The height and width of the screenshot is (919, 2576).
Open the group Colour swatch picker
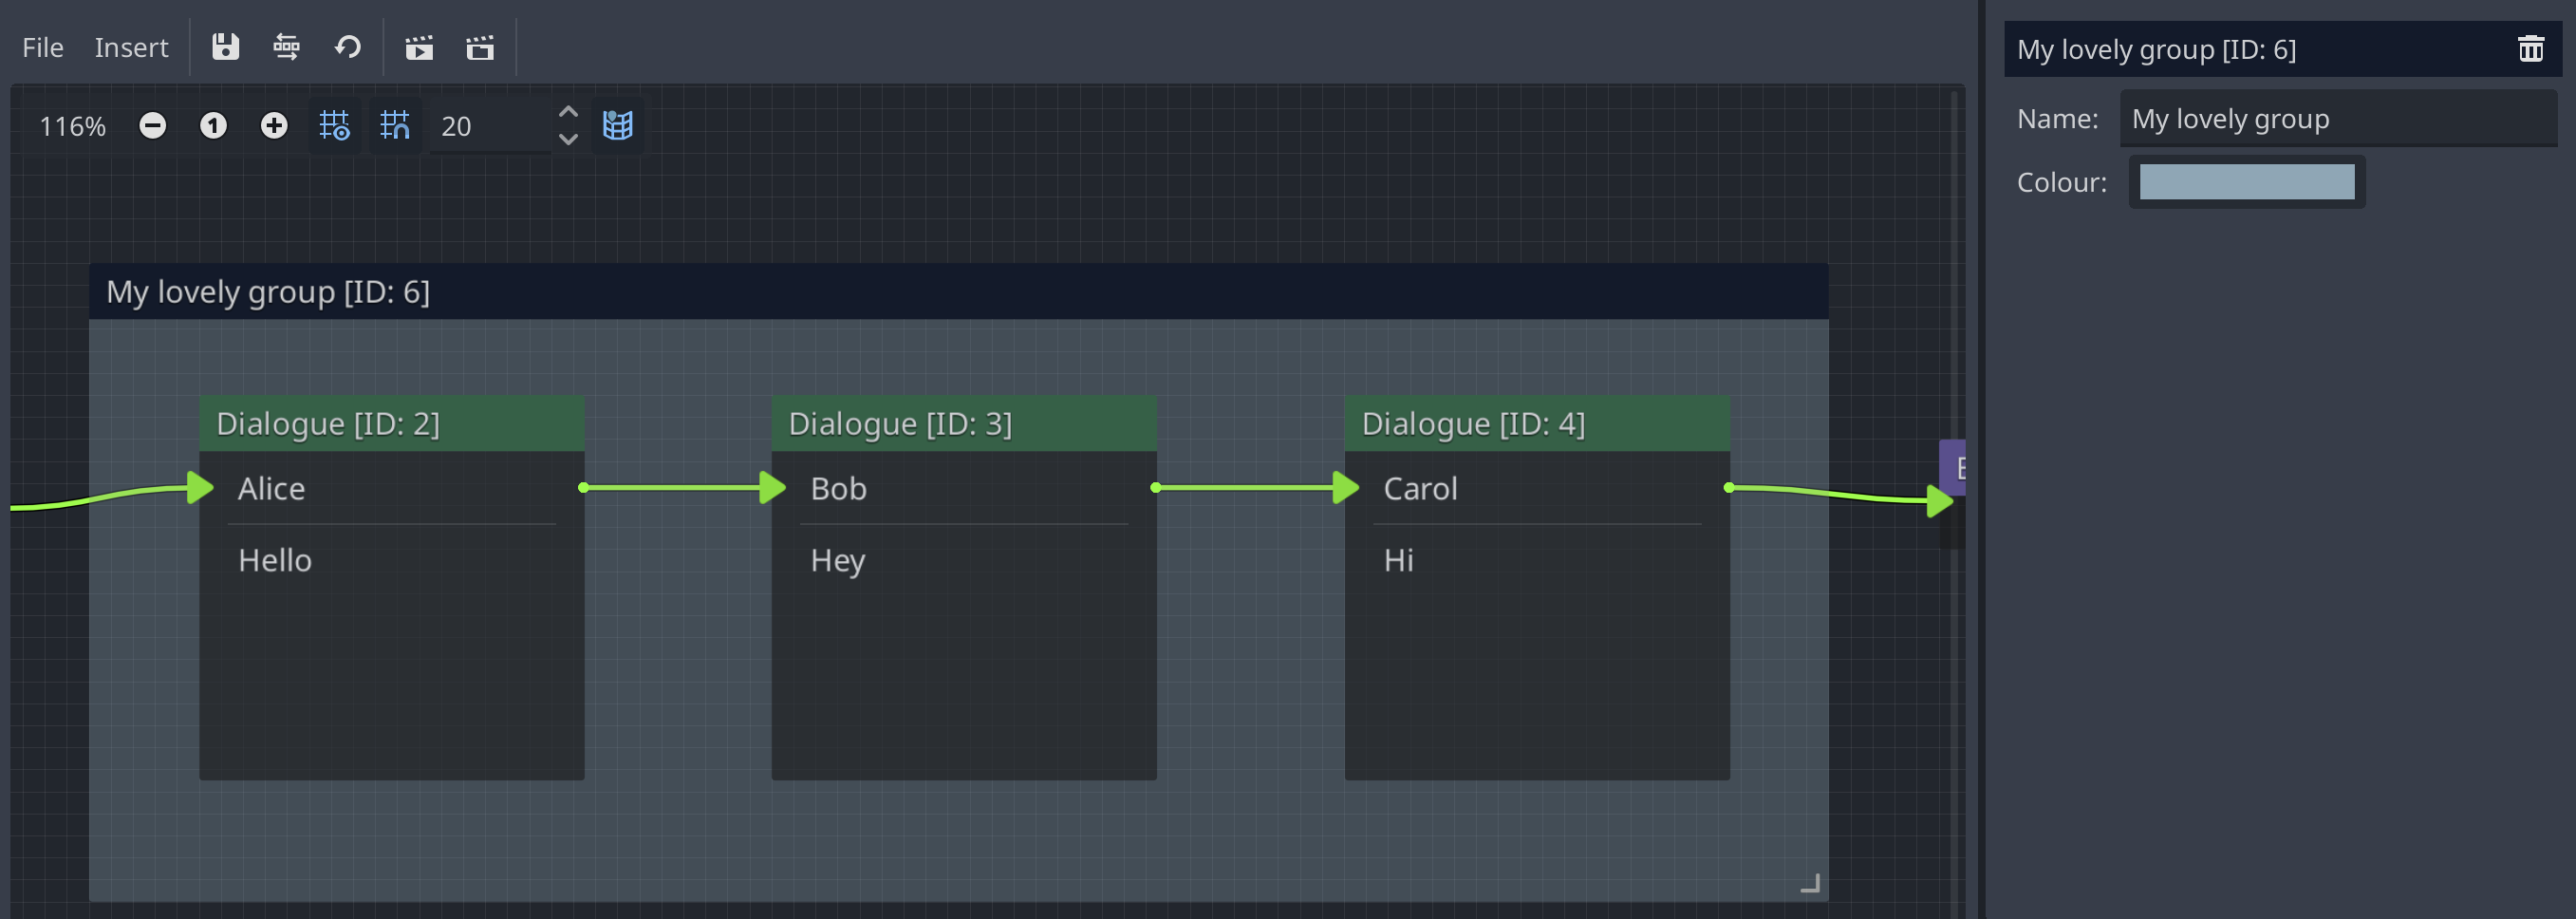point(2246,182)
